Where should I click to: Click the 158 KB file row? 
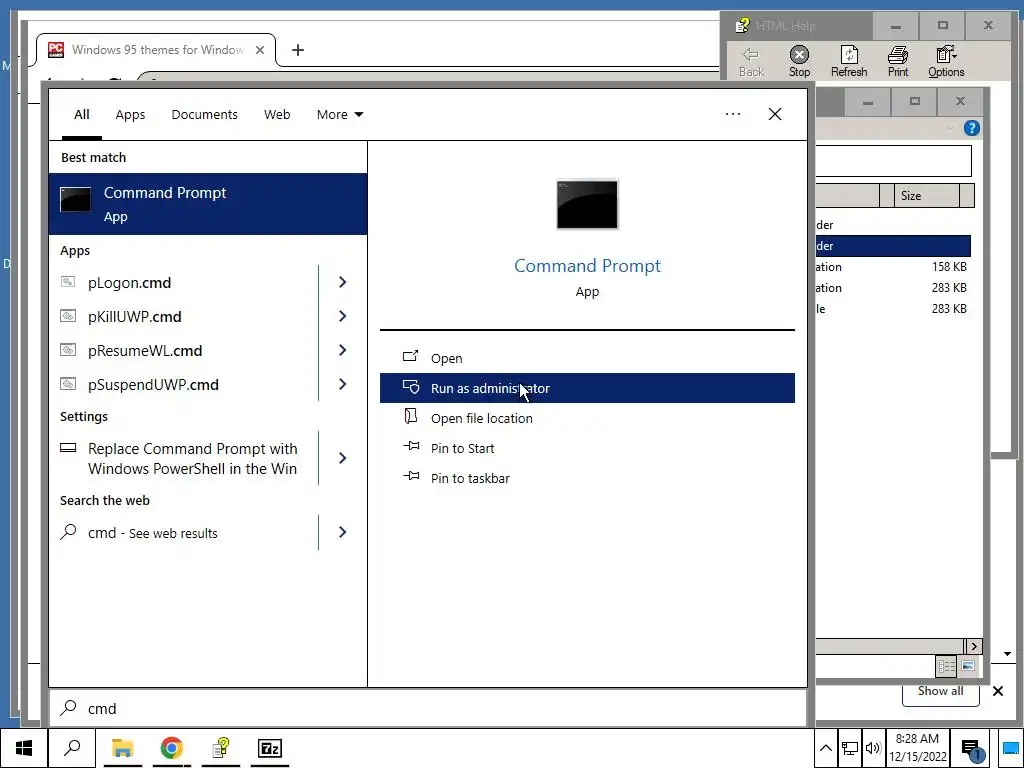[x=893, y=266]
